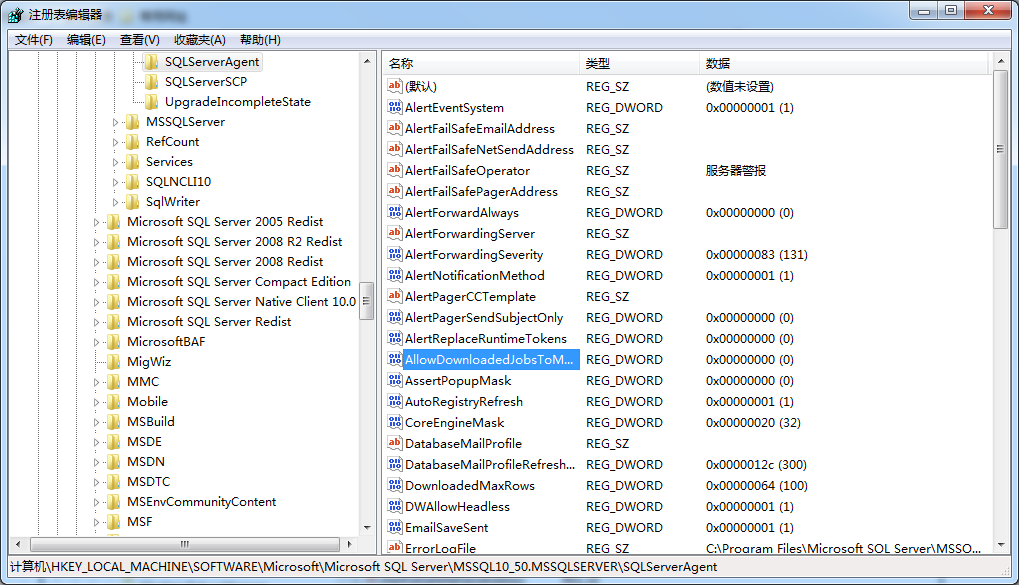Sort by the 类型 column header

click(x=598, y=63)
